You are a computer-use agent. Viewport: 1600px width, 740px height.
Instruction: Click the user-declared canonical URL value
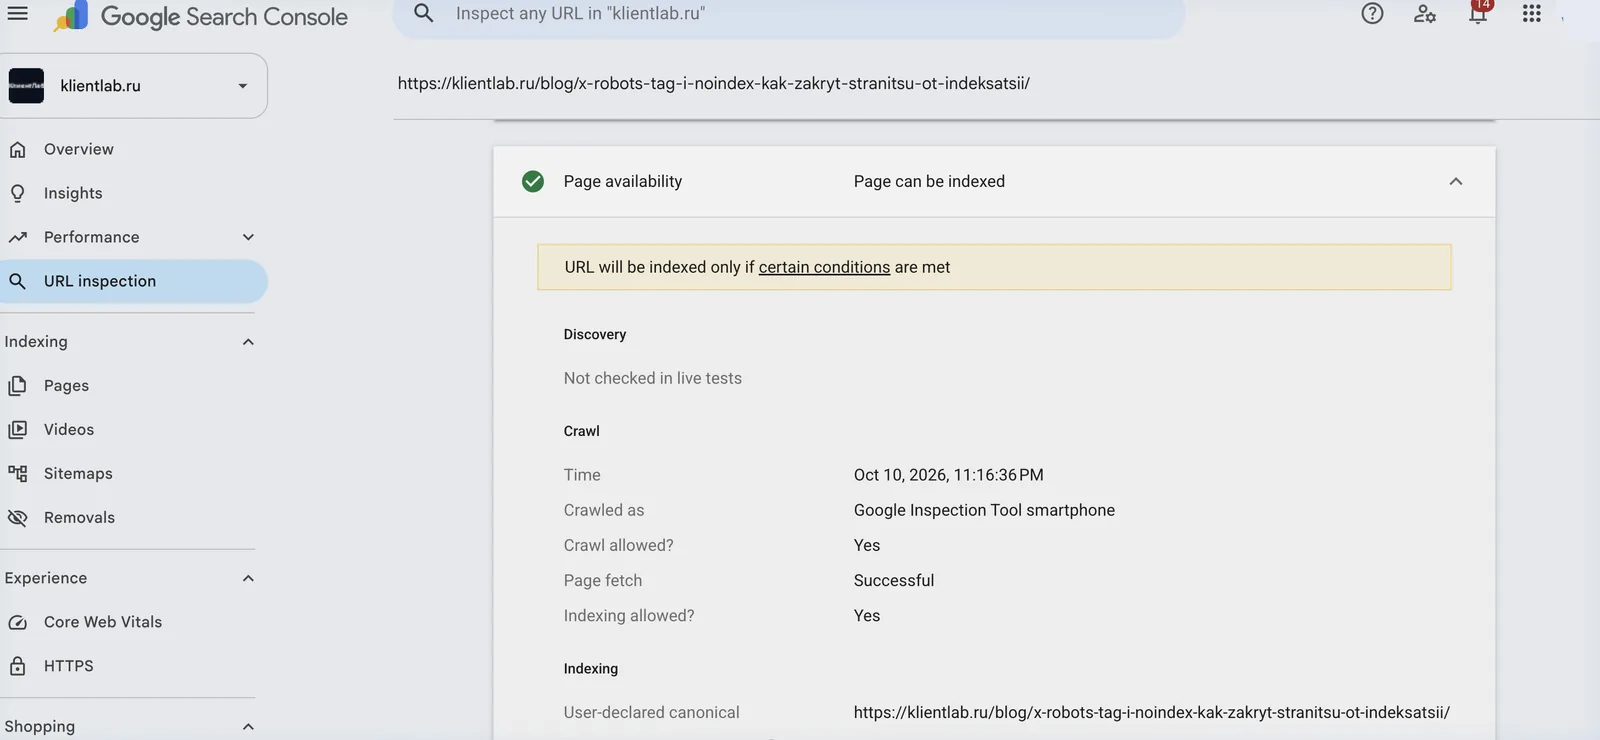point(1152,712)
